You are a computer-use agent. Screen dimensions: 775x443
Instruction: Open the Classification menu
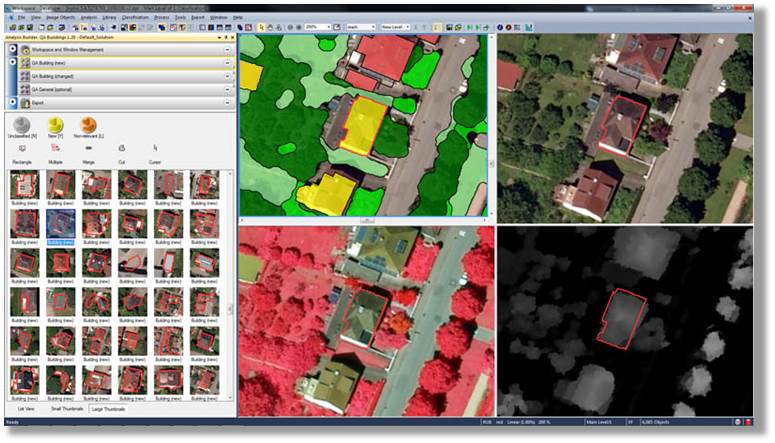135,18
